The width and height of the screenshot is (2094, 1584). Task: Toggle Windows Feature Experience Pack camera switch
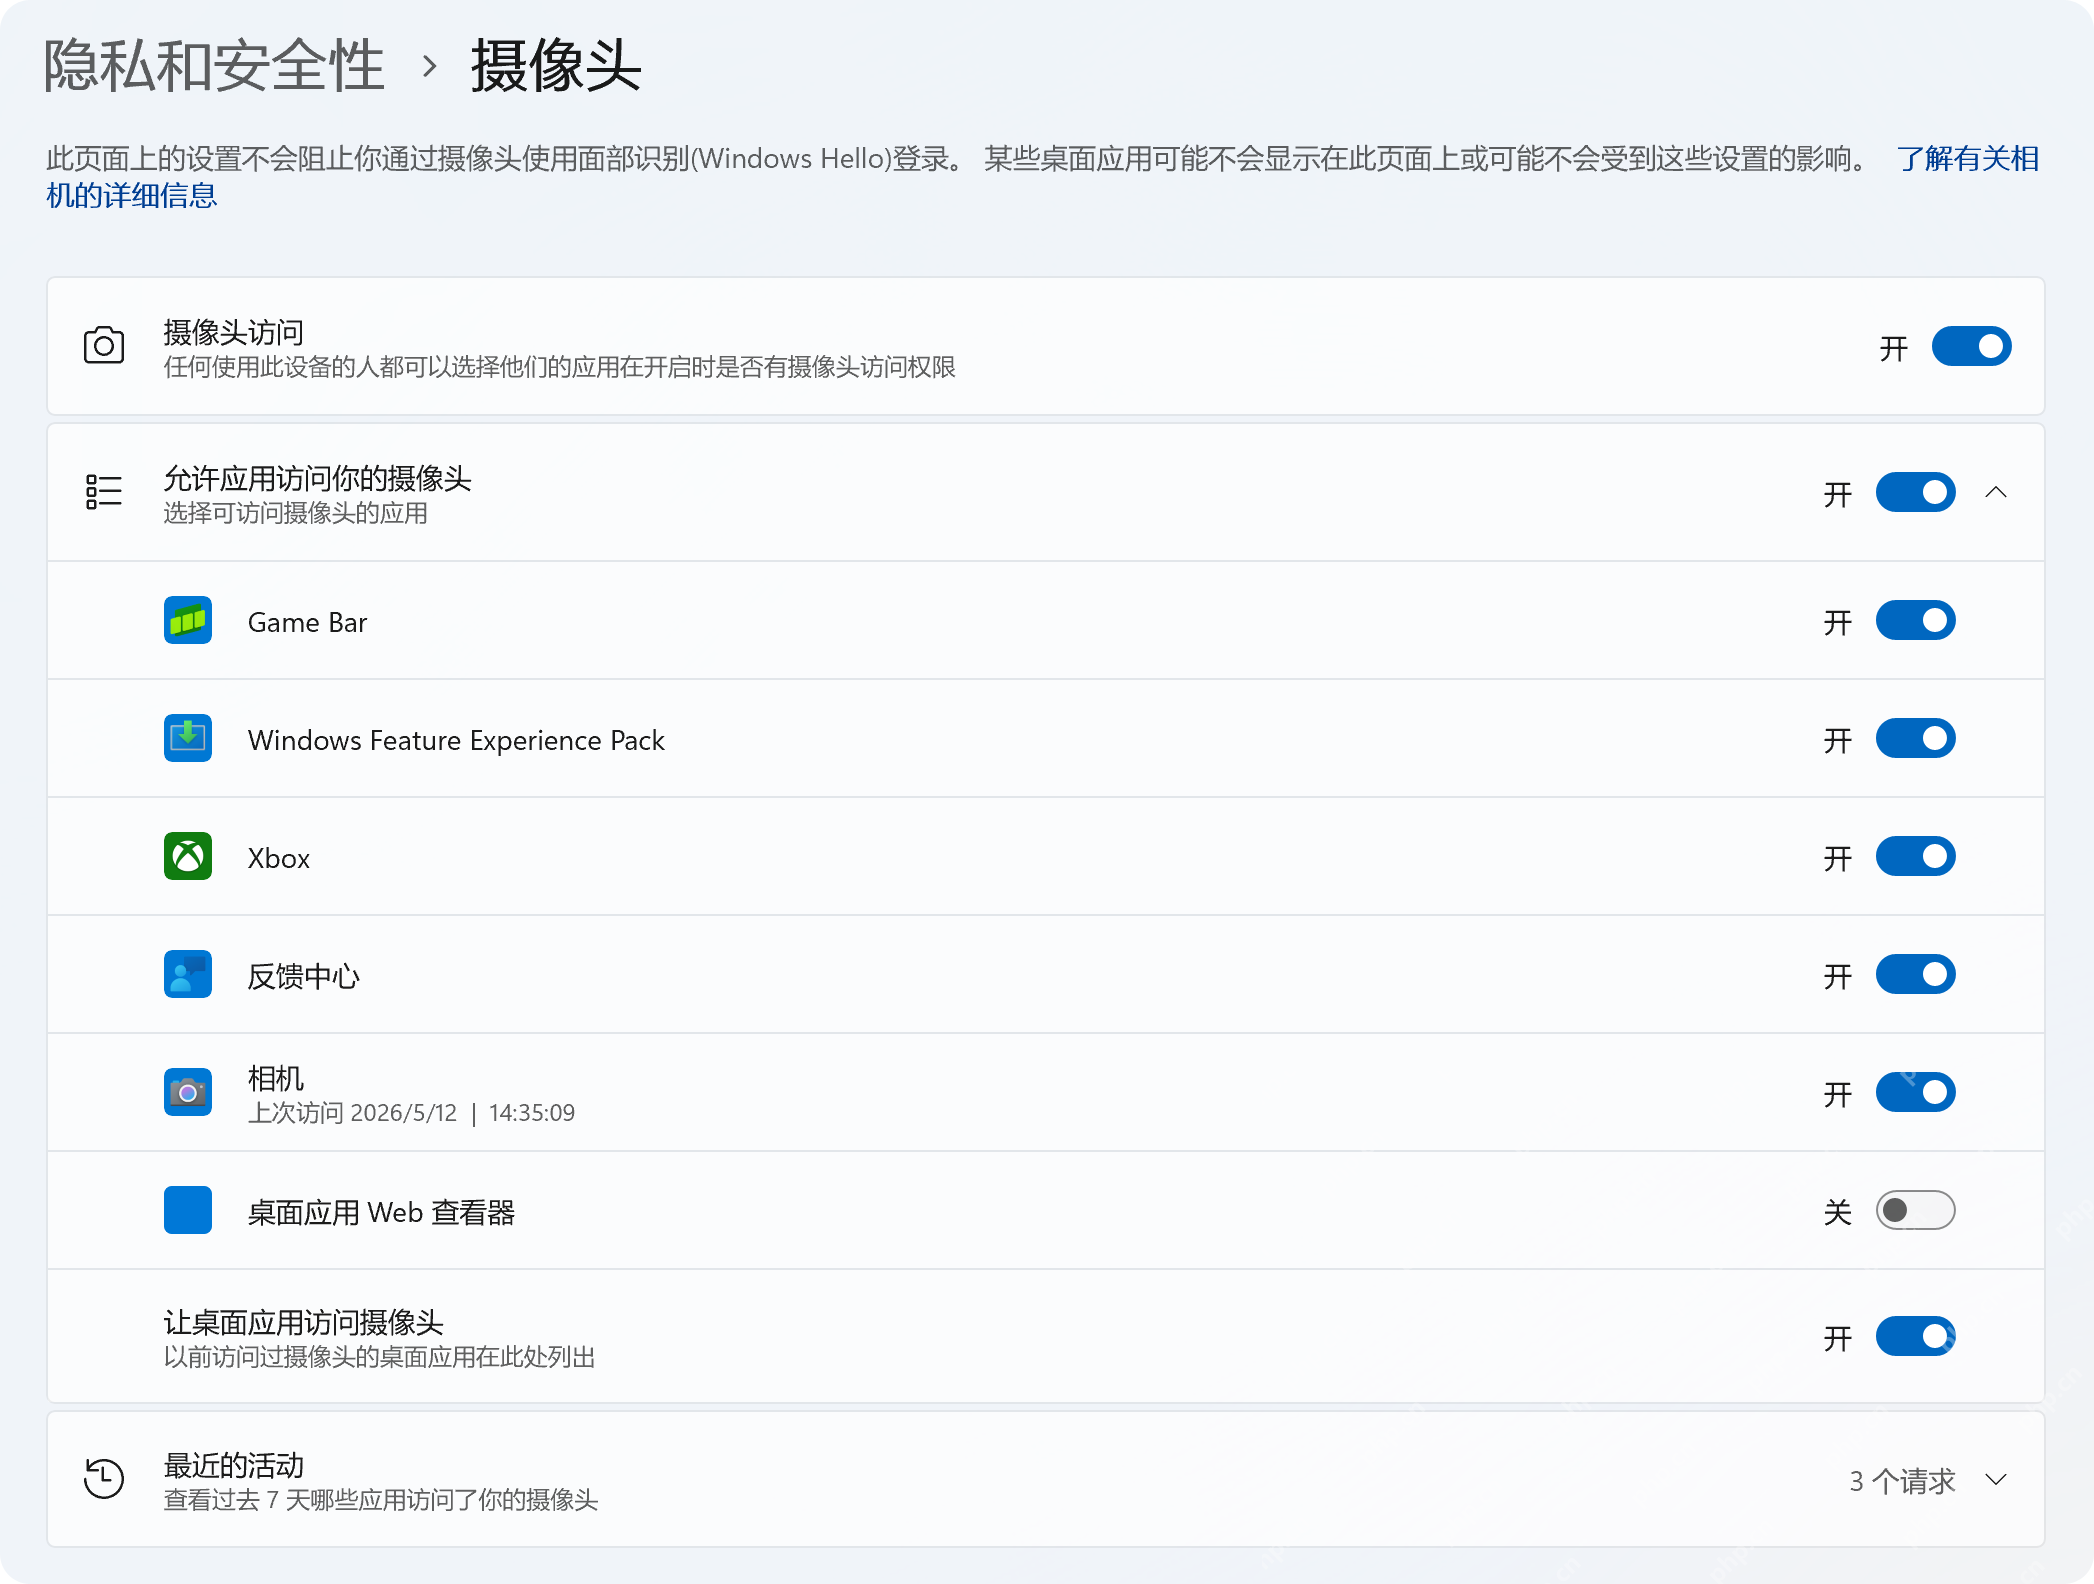click(1916, 739)
